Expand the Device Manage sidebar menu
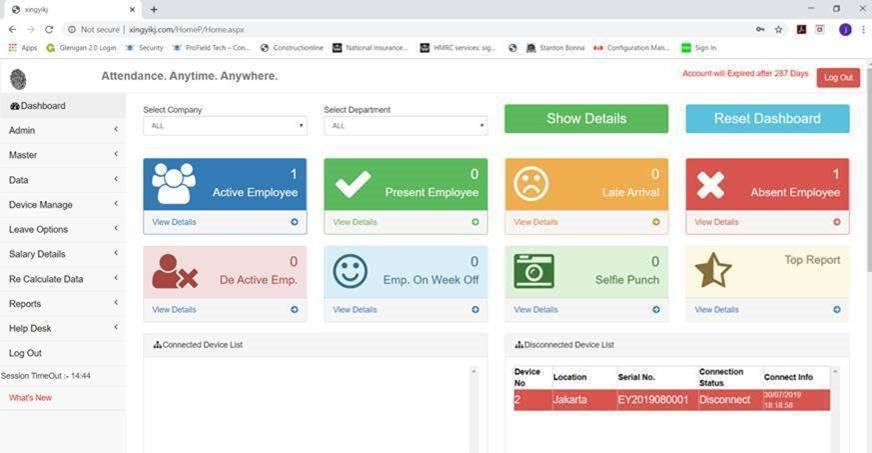 62,205
